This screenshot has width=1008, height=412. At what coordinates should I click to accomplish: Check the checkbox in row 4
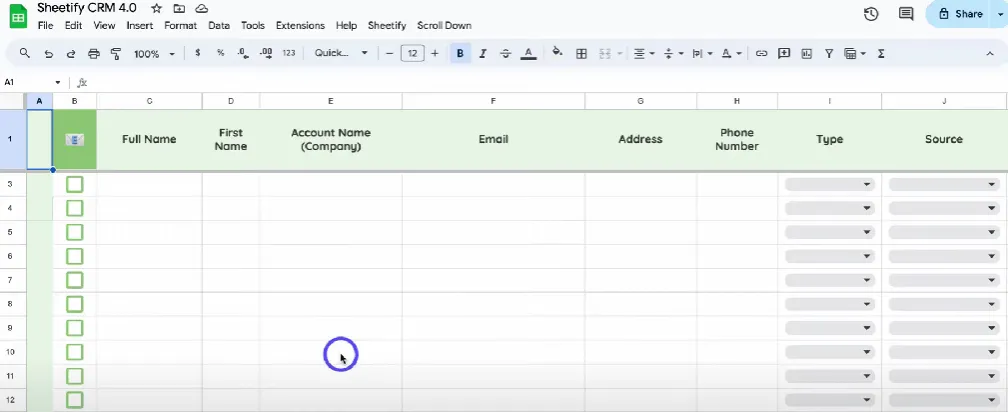pyautogui.click(x=75, y=208)
